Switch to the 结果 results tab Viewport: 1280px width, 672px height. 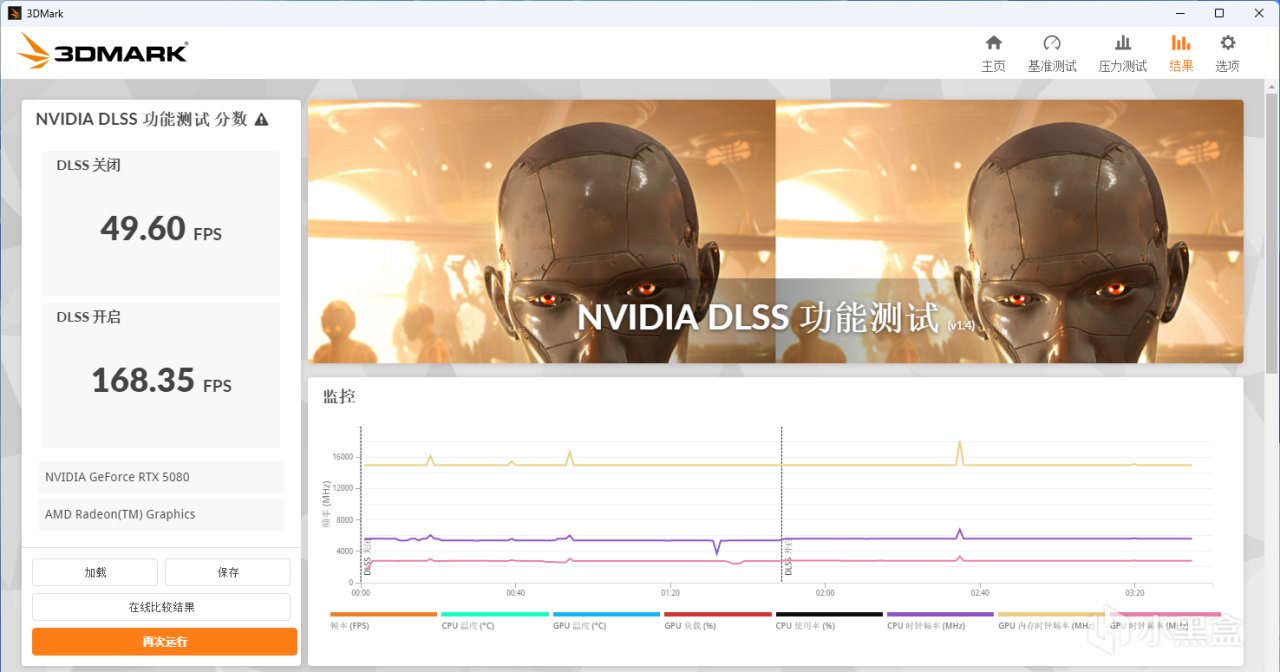(x=1181, y=54)
